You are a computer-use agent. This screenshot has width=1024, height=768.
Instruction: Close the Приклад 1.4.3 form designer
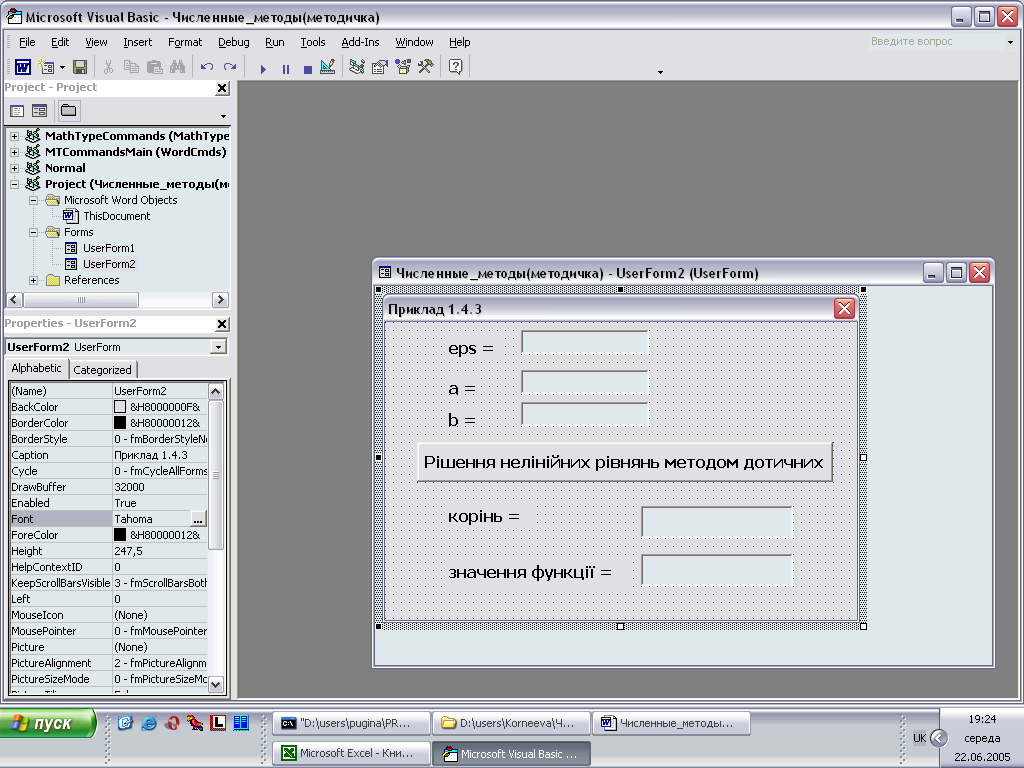(844, 308)
